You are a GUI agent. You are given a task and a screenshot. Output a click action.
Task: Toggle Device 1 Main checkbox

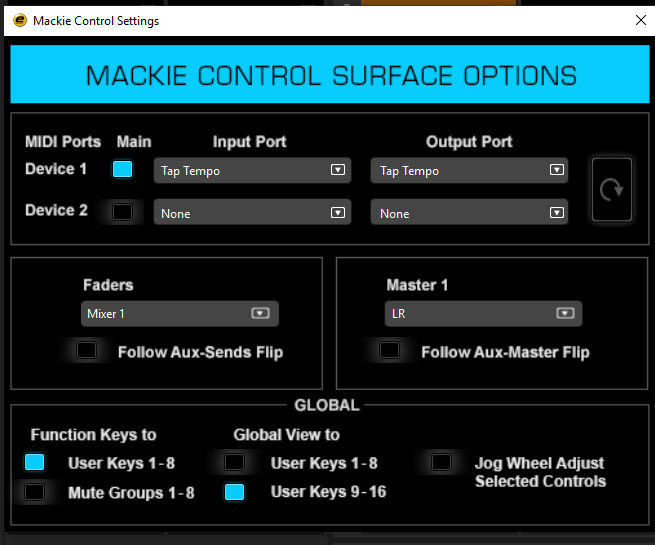click(x=122, y=169)
